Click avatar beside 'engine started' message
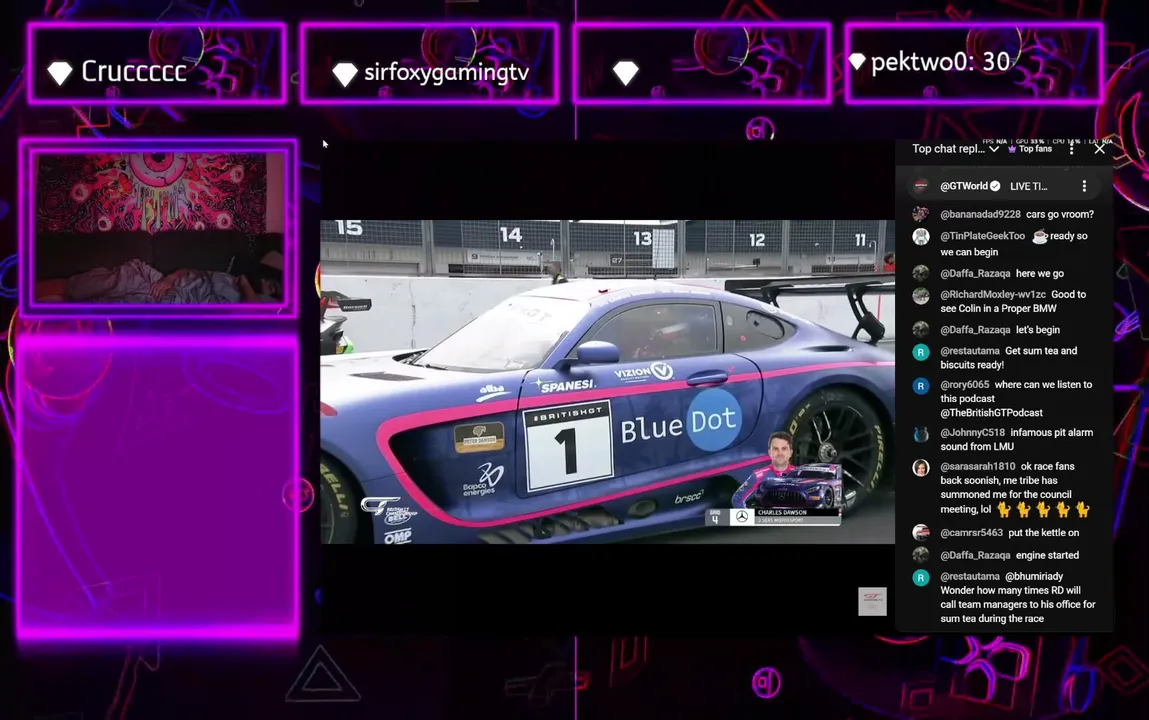This screenshot has width=1149, height=720. pos(921,556)
